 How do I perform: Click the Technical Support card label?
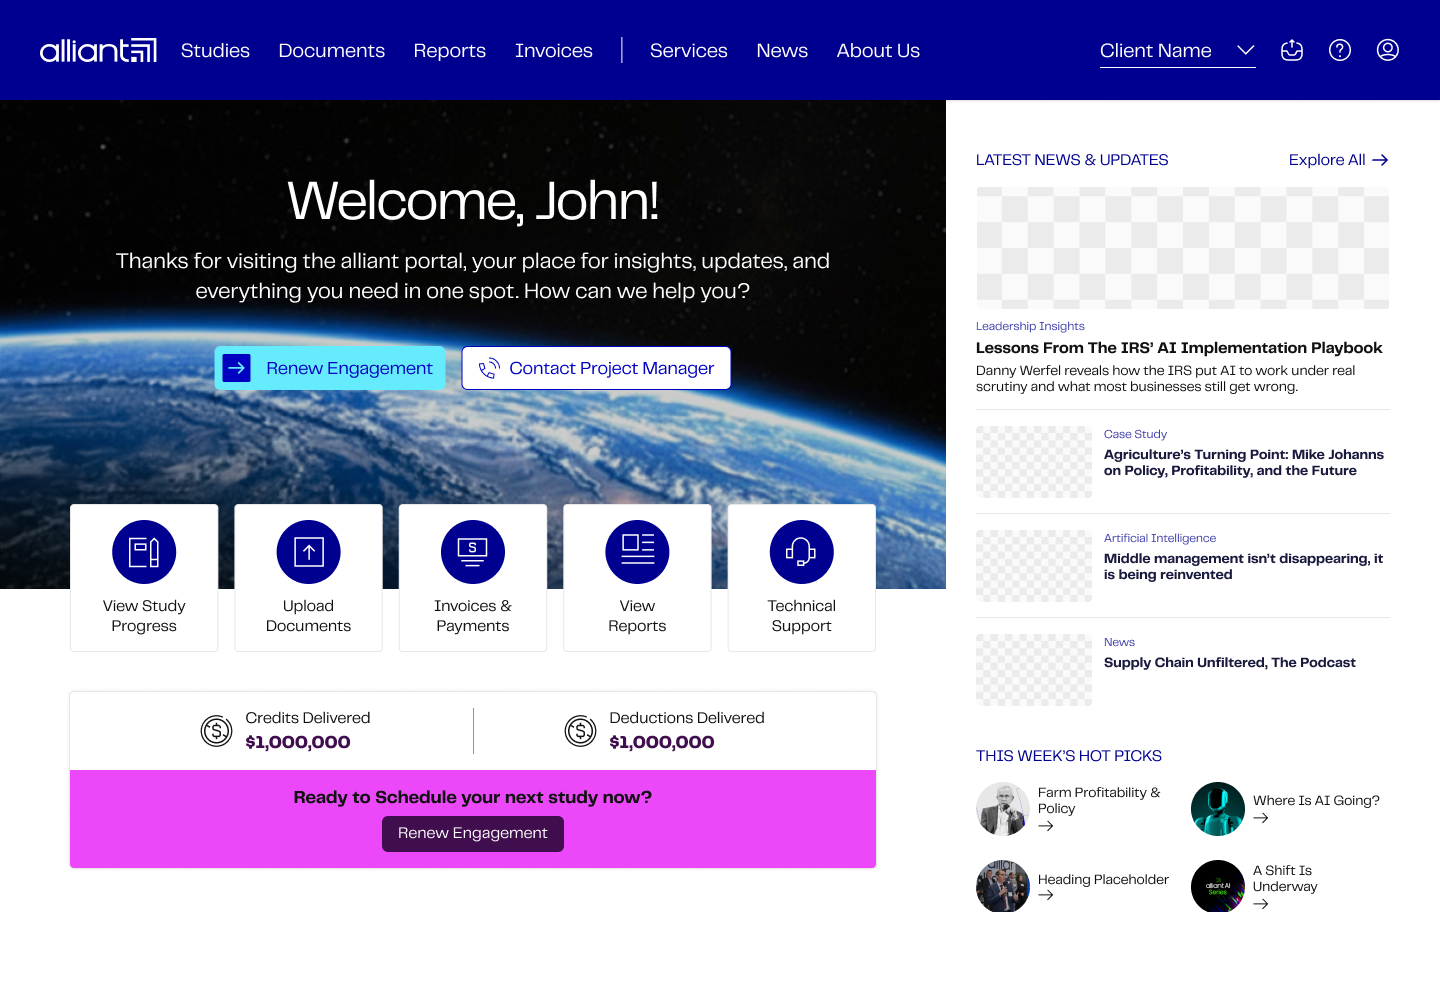click(802, 616)
